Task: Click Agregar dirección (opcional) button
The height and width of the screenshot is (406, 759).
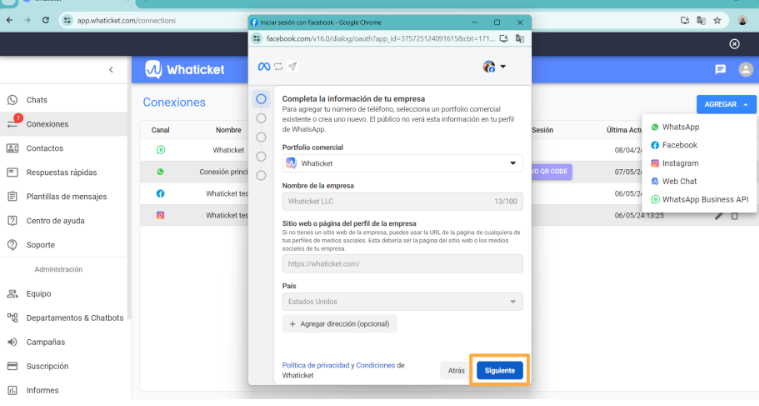Action: [339, 324]
